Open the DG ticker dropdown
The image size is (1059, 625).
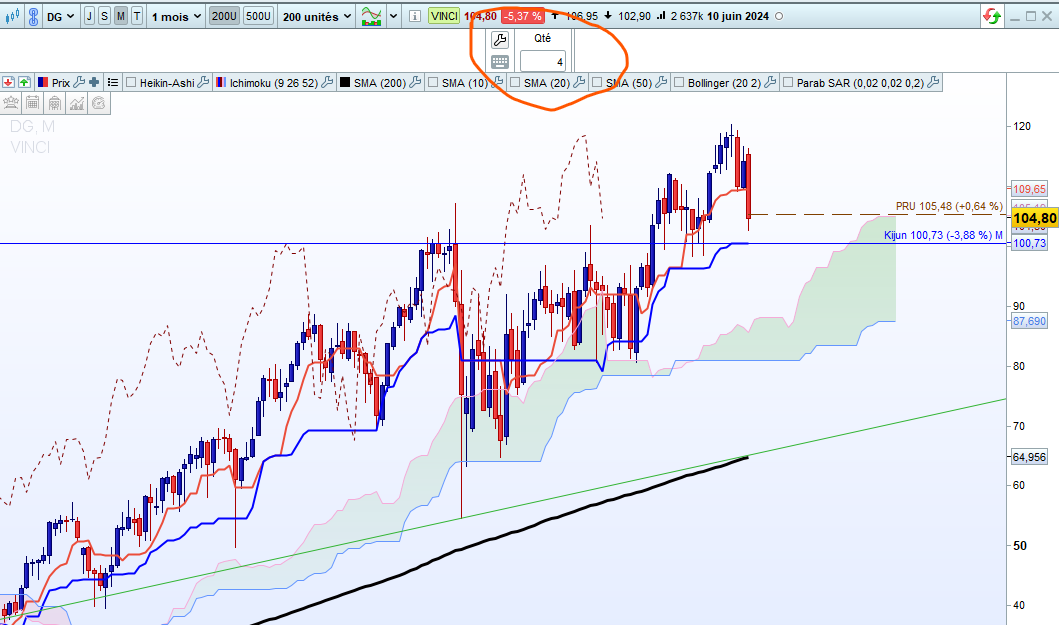pyautogui.click(x=60, y=16)
